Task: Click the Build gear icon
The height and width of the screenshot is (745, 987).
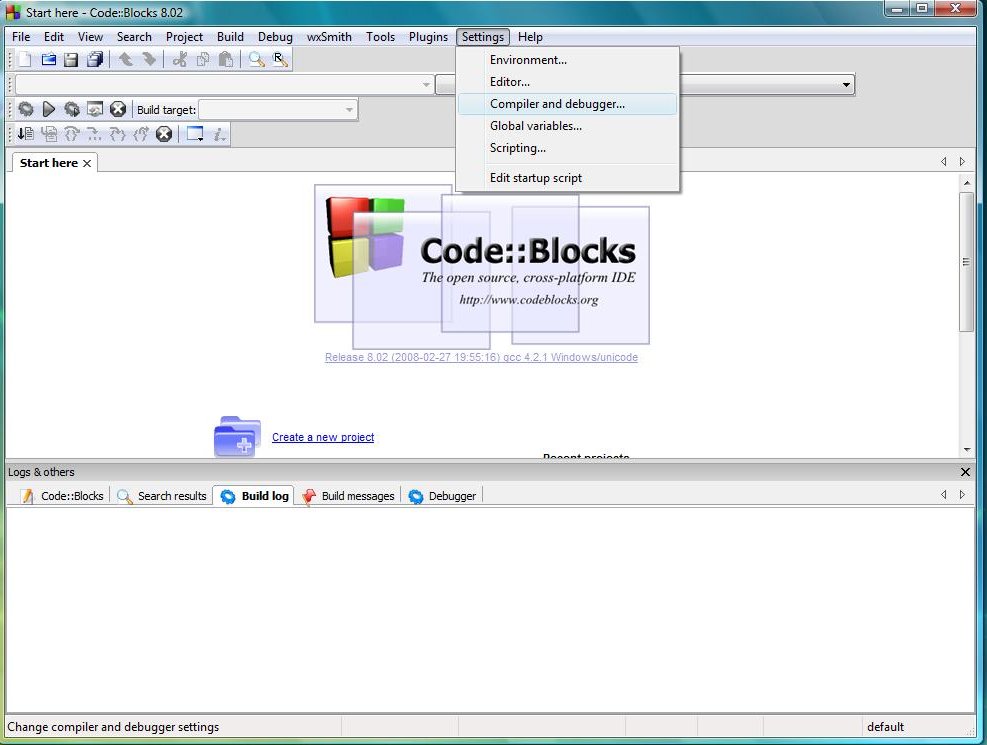Action: 26,109
